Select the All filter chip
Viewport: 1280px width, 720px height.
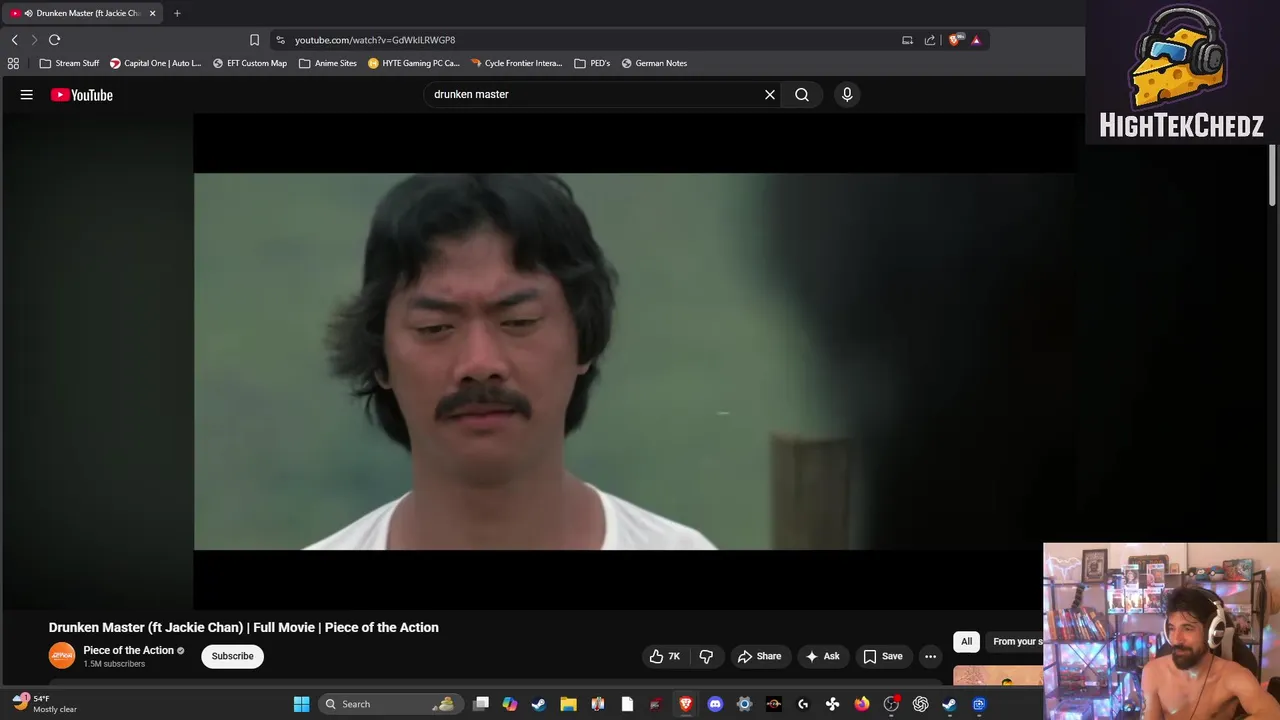[966, 641]
